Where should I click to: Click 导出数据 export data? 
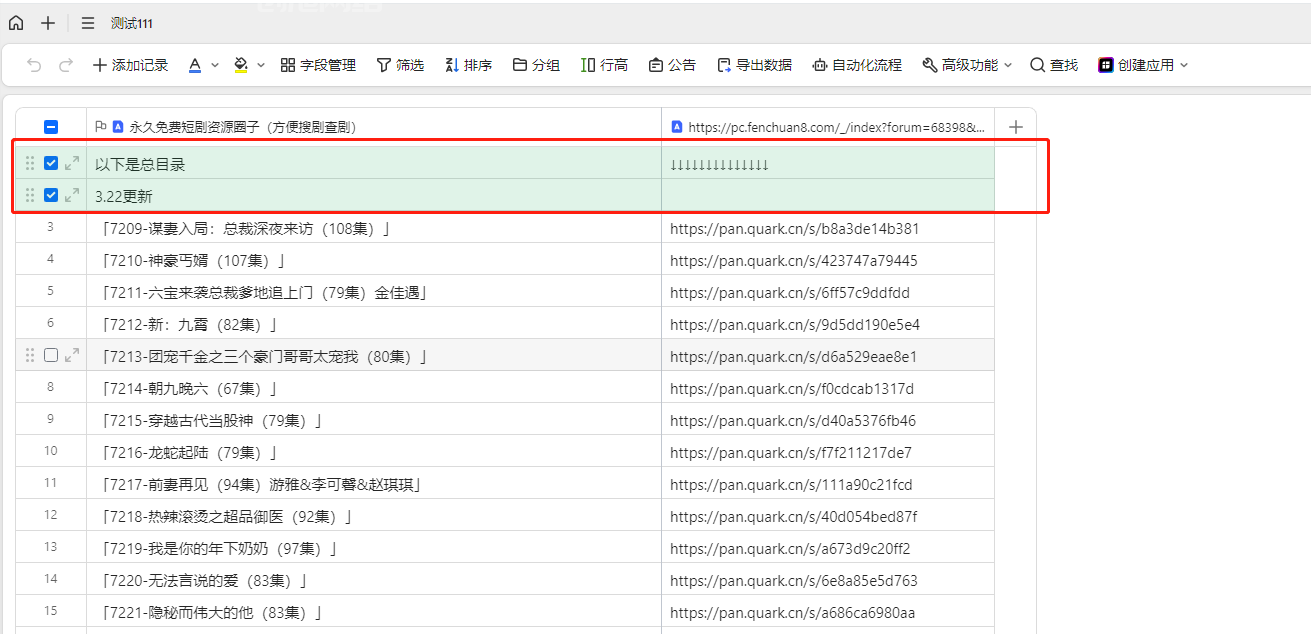(754, 65)
